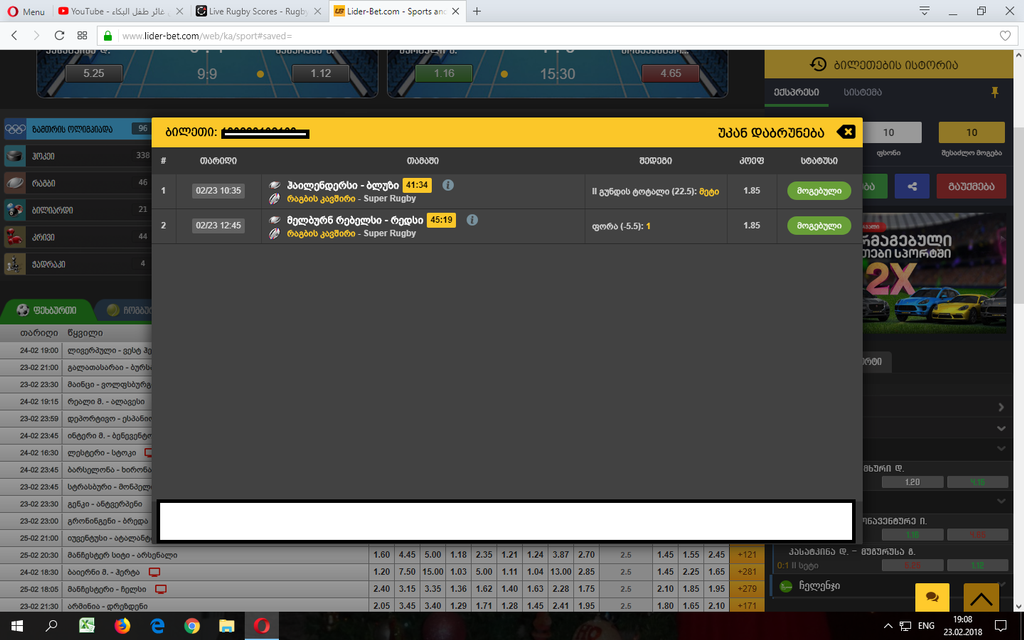Click the red გაუქმება cancel button

[x=970, y=186]
